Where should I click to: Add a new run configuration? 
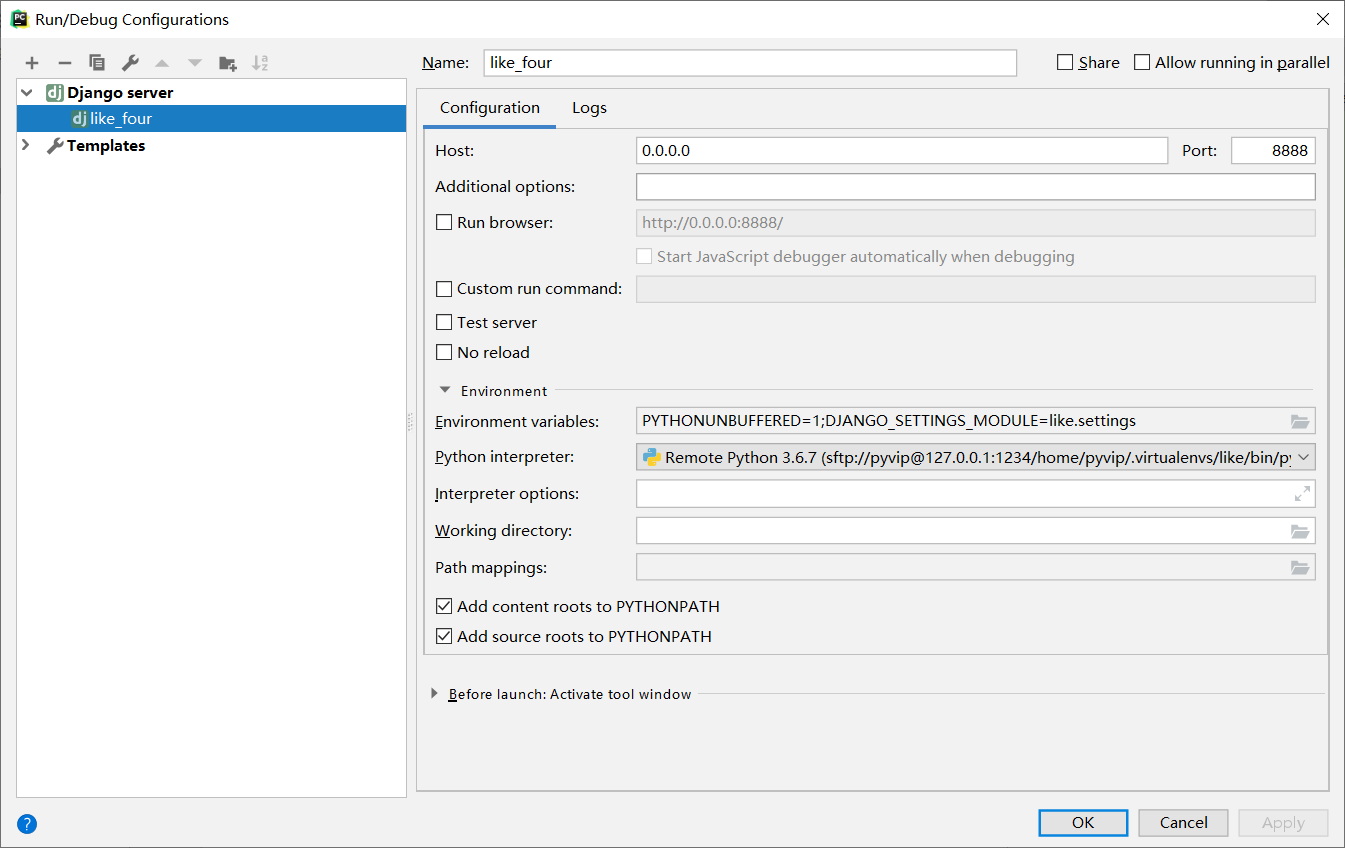[x=32, y=63]
